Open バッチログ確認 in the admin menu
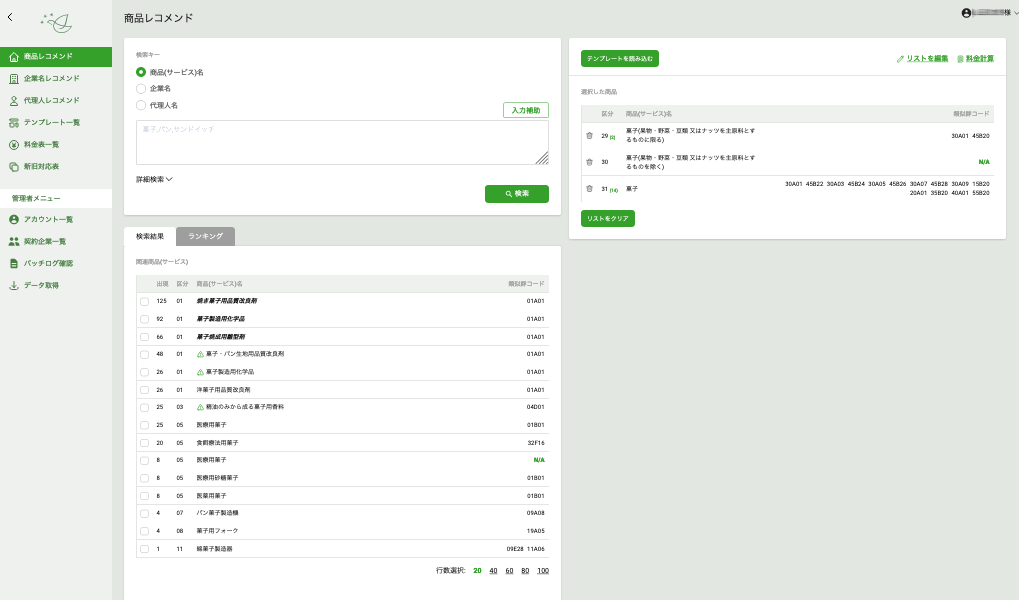This screenshot has height=600, width=1019. click(48, 263)
